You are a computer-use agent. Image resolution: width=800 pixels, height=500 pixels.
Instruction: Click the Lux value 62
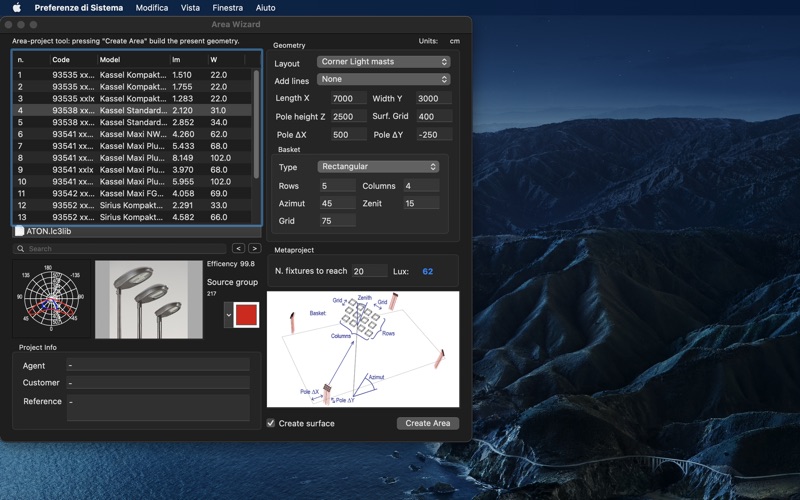coord(428,271)
